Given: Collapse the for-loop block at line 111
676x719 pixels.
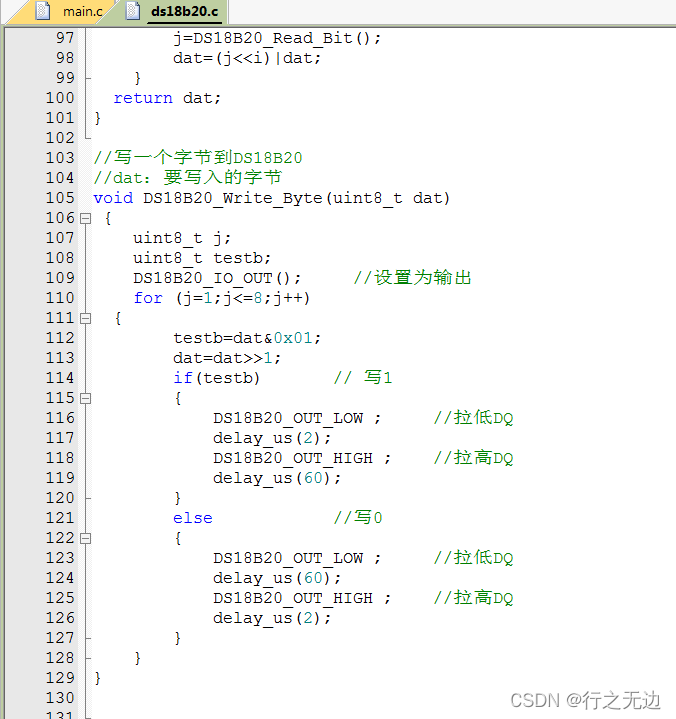Looking at the screenshot, I should 85,319.
